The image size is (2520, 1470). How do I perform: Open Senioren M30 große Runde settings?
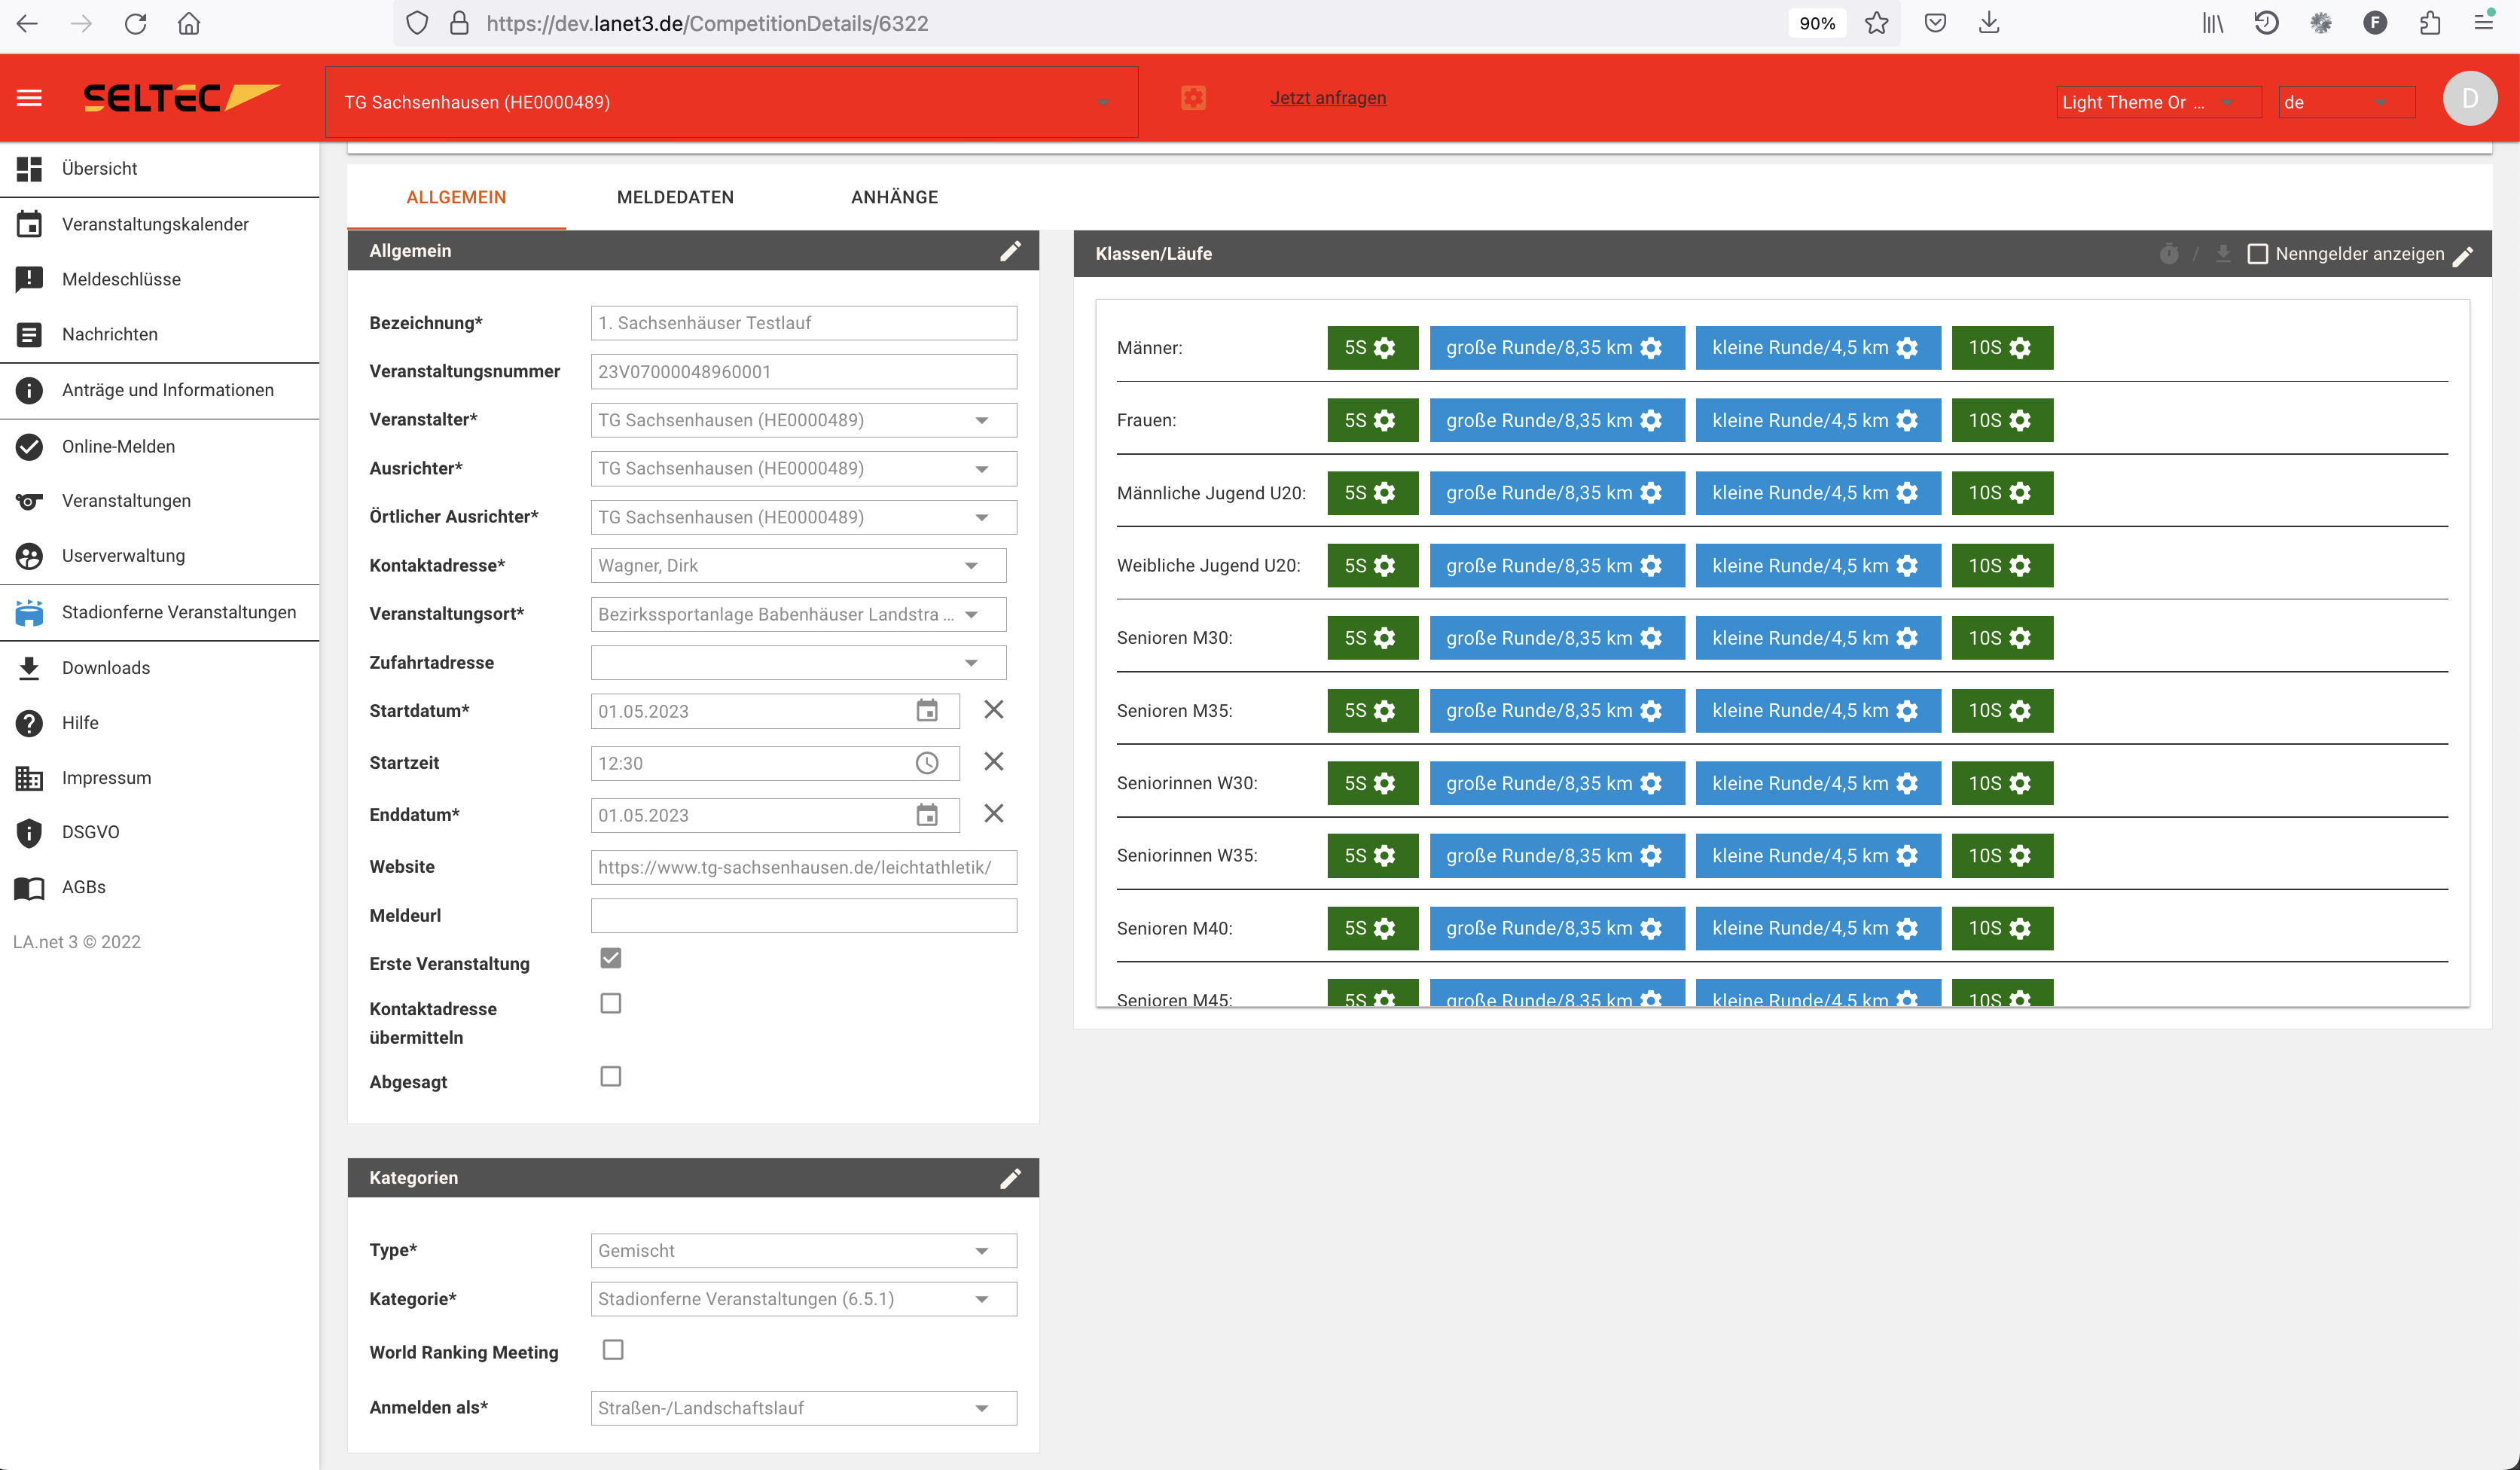1652,638
